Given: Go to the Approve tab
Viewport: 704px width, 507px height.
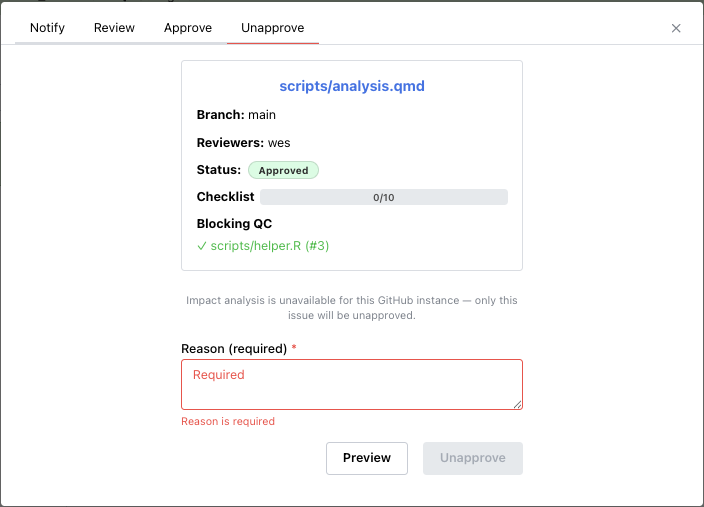Looking at the screenshot, I should click(x=188, y=28).
